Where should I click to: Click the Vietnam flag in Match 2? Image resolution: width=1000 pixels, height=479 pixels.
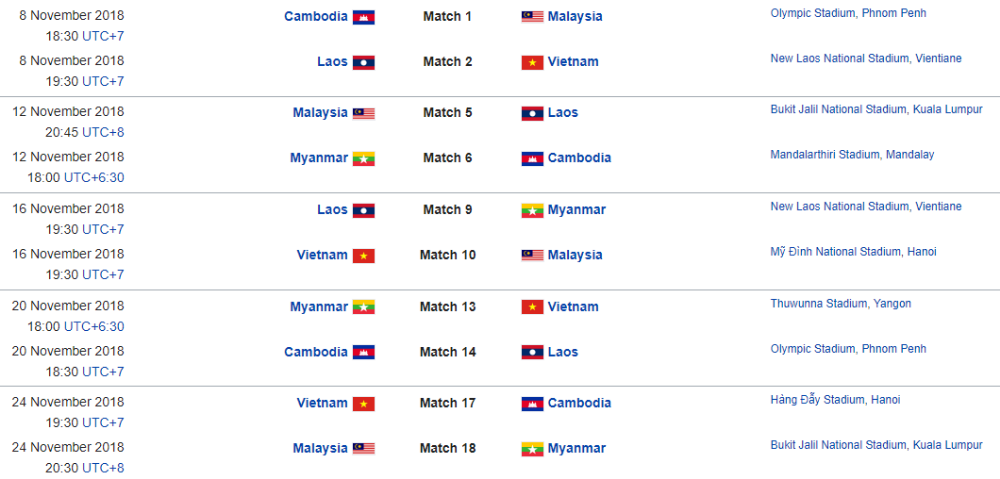tap(533, 63)
